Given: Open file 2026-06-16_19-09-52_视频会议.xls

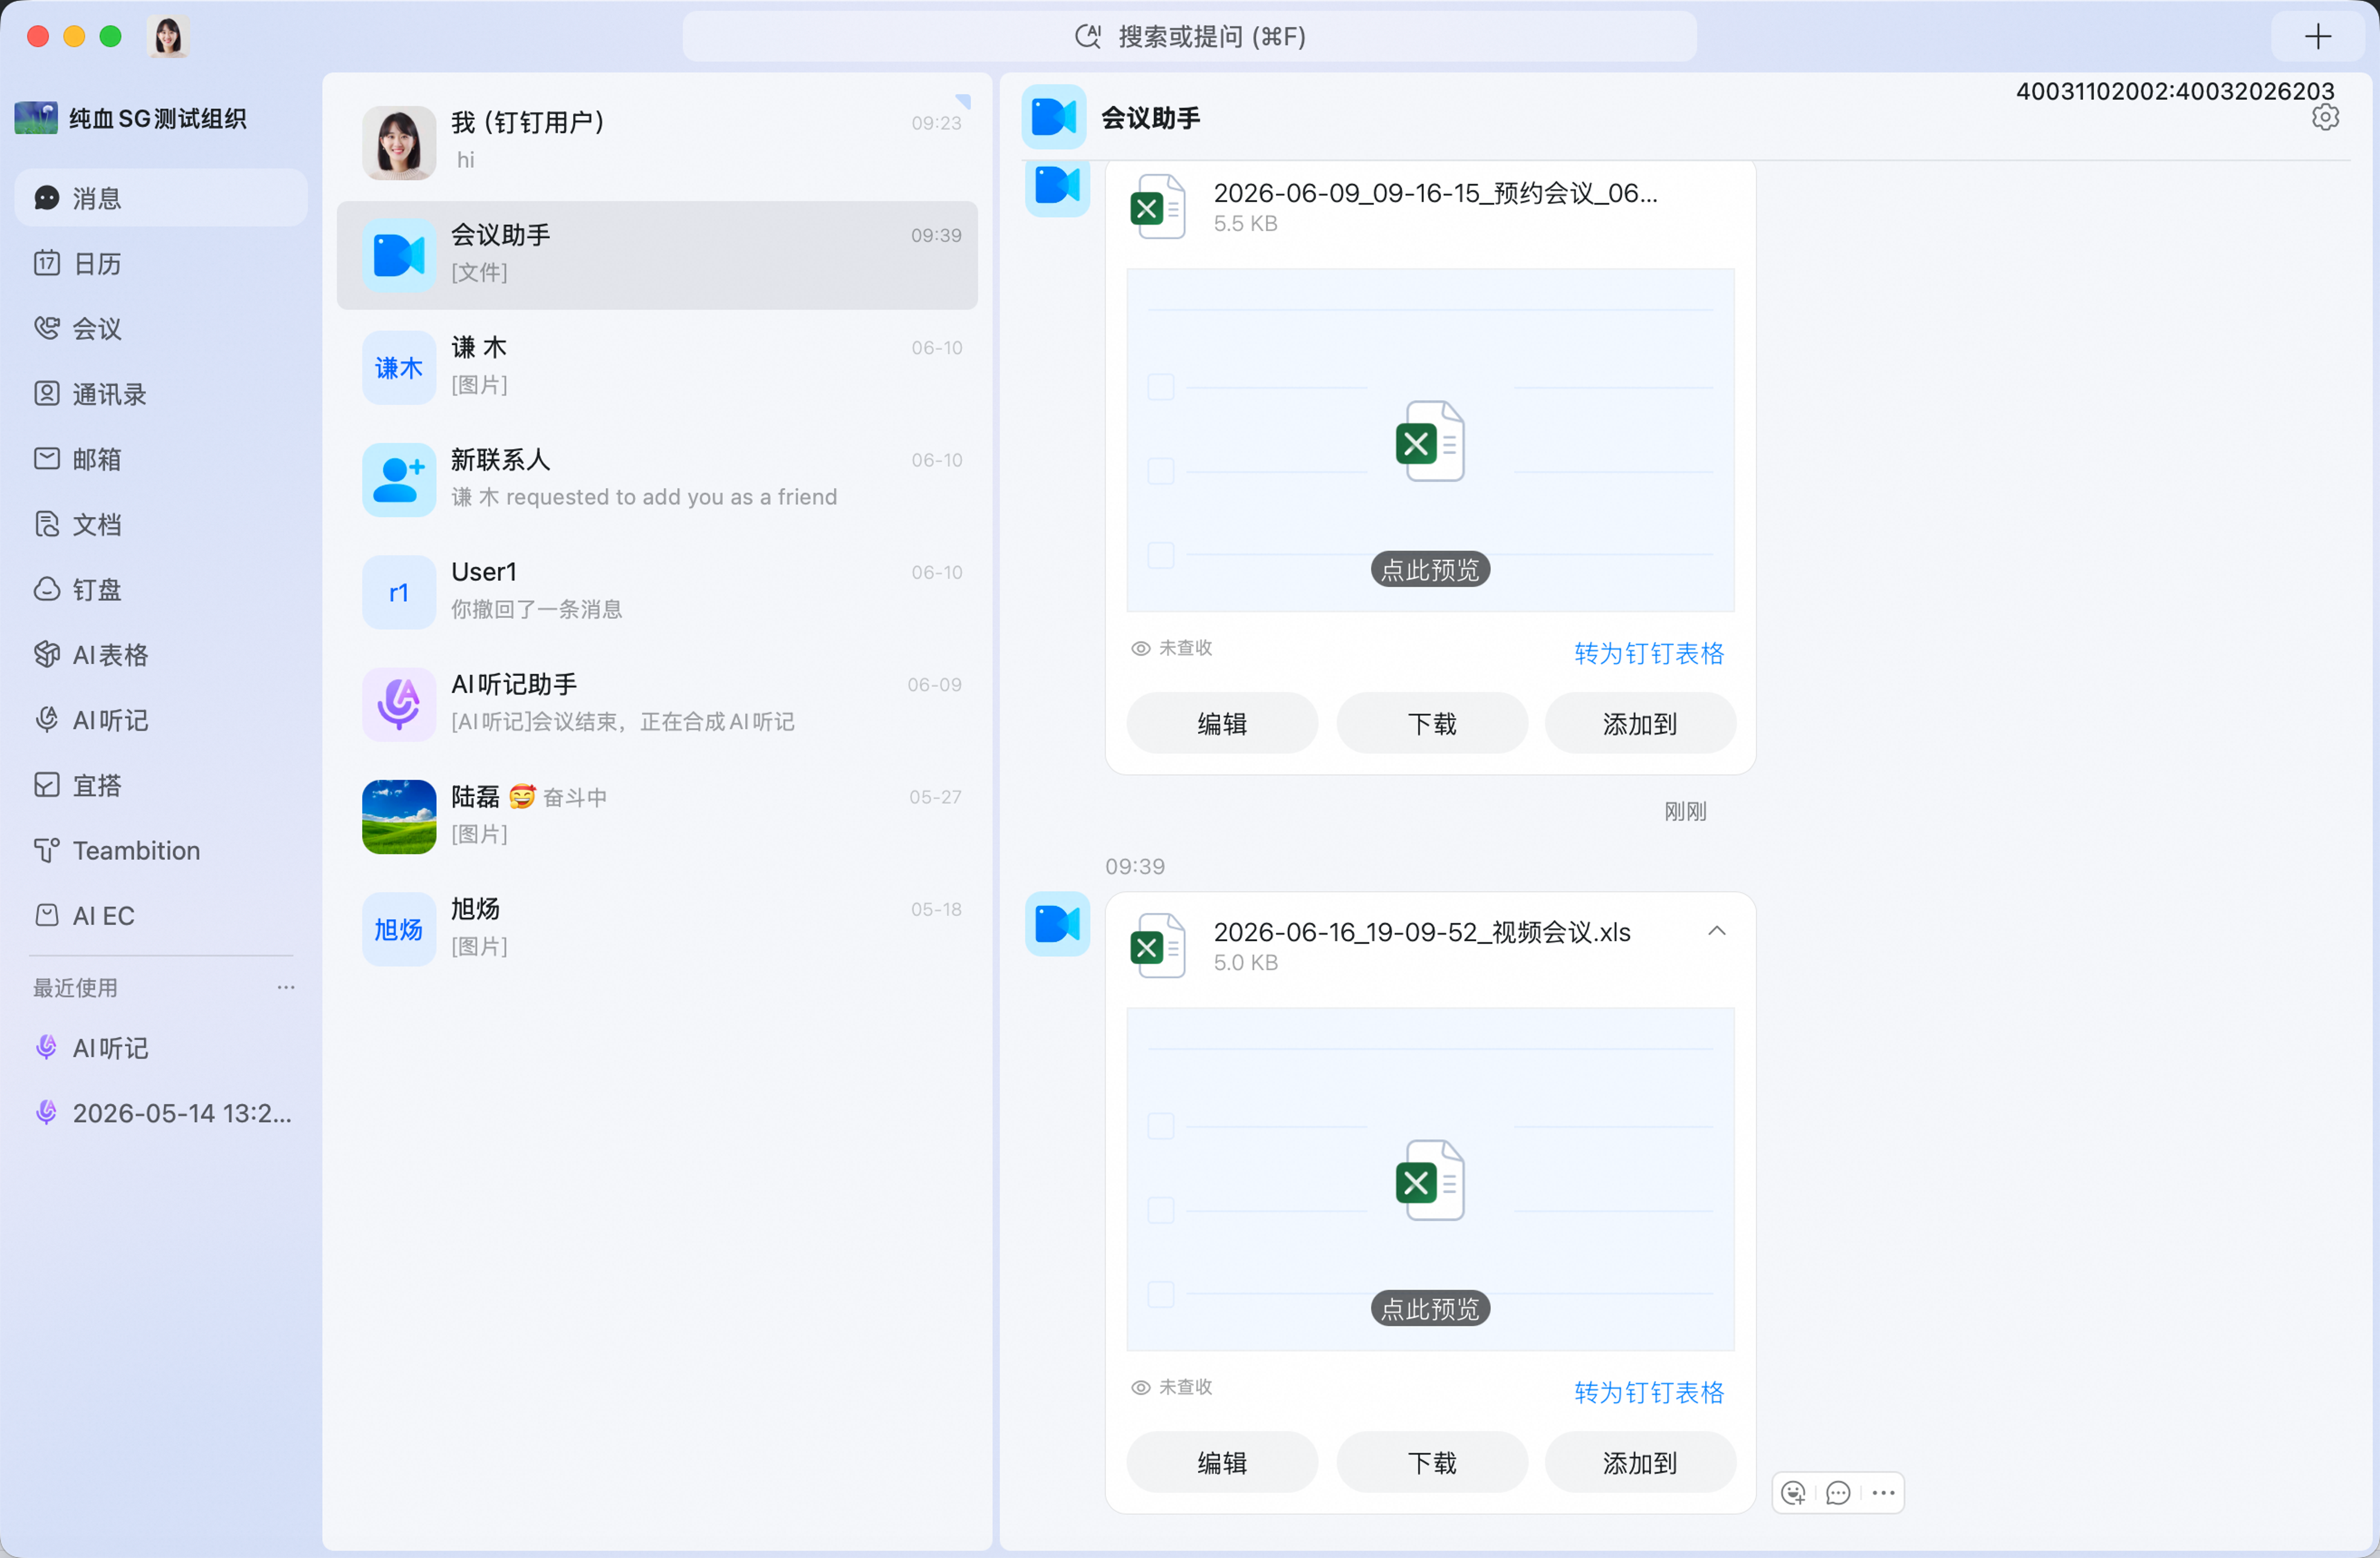Looking at the screenshot, I should click(x=1422, y=932).
